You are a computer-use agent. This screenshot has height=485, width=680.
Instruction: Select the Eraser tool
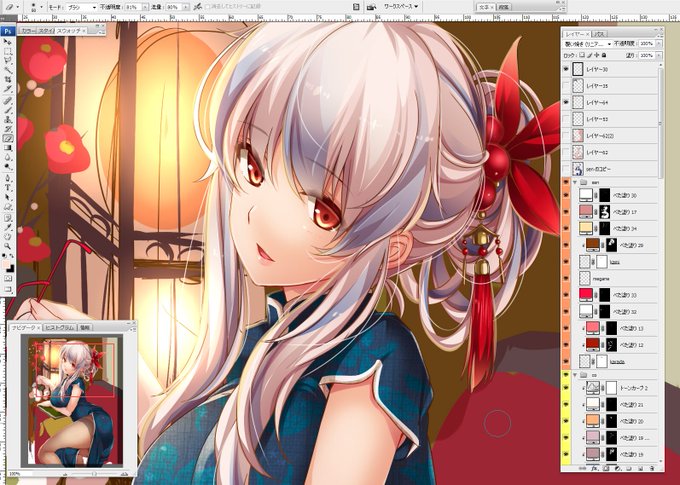pyautogui.click(x=7, y=139)
